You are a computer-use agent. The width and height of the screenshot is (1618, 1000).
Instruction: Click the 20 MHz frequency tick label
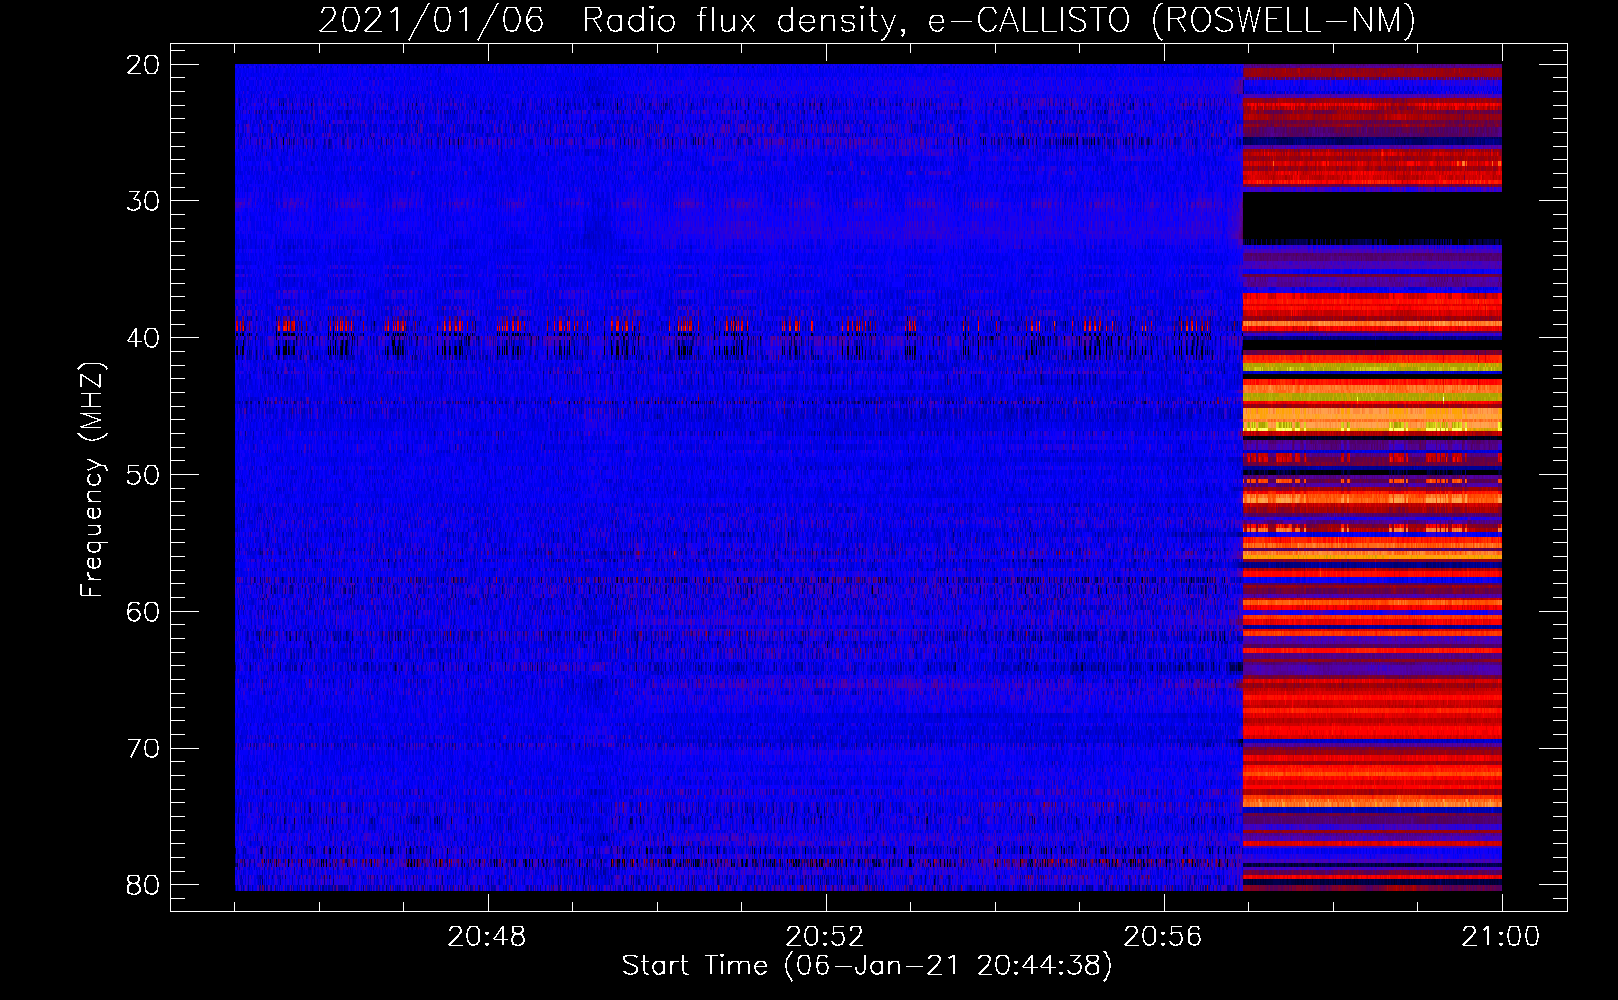point(144,65)
